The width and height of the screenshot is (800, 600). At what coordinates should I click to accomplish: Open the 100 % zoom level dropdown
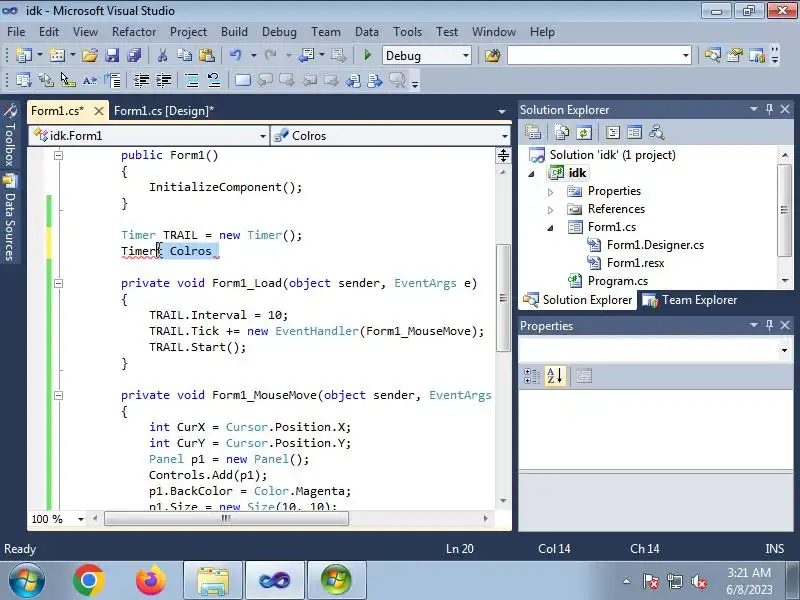pos(81,519)
